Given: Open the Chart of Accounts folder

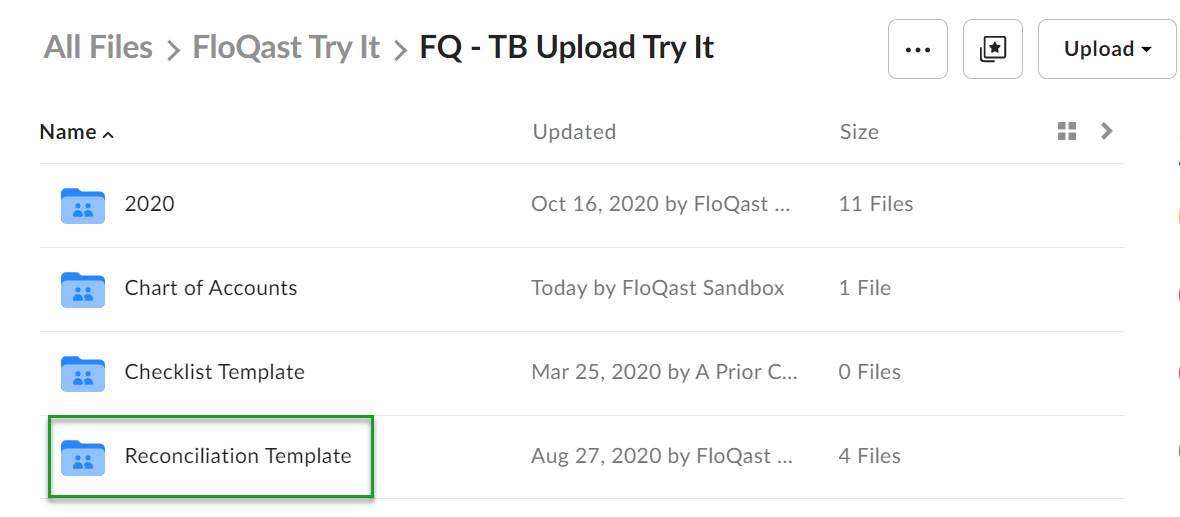Looking at the screenshot, I should [211, 288].
